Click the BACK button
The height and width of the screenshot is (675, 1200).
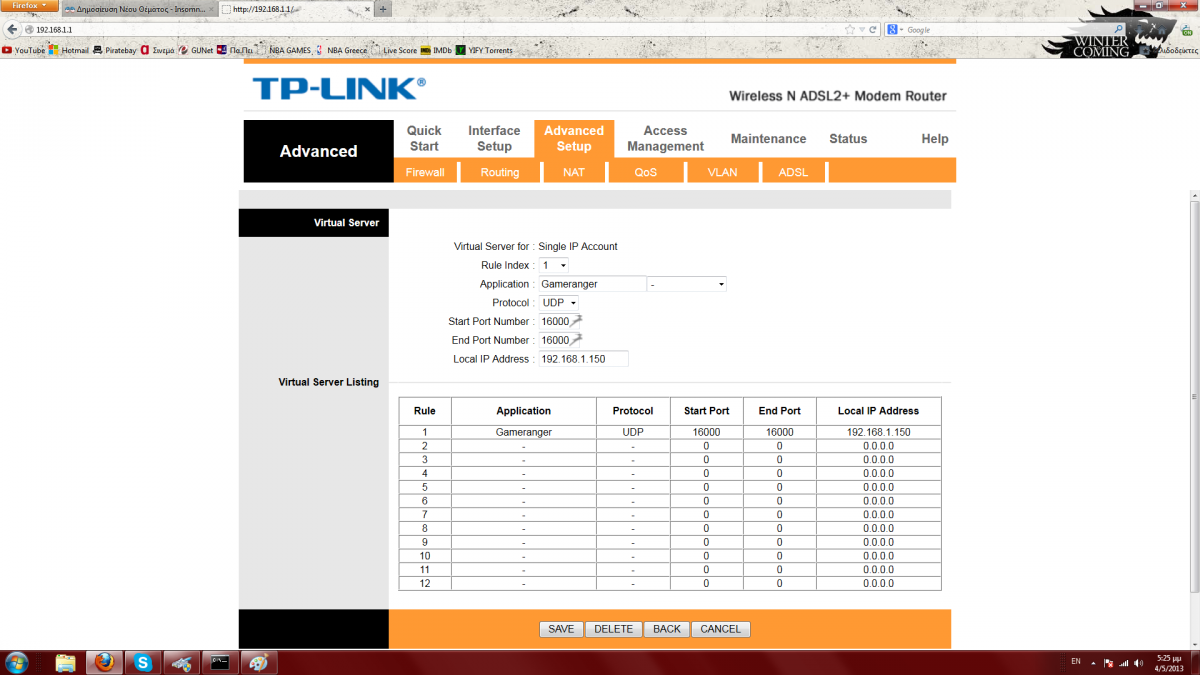coord(667,629)
